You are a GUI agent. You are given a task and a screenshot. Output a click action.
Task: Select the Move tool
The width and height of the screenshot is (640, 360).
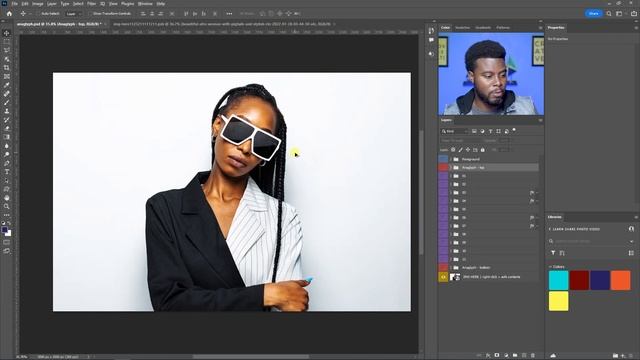[7, 33]
